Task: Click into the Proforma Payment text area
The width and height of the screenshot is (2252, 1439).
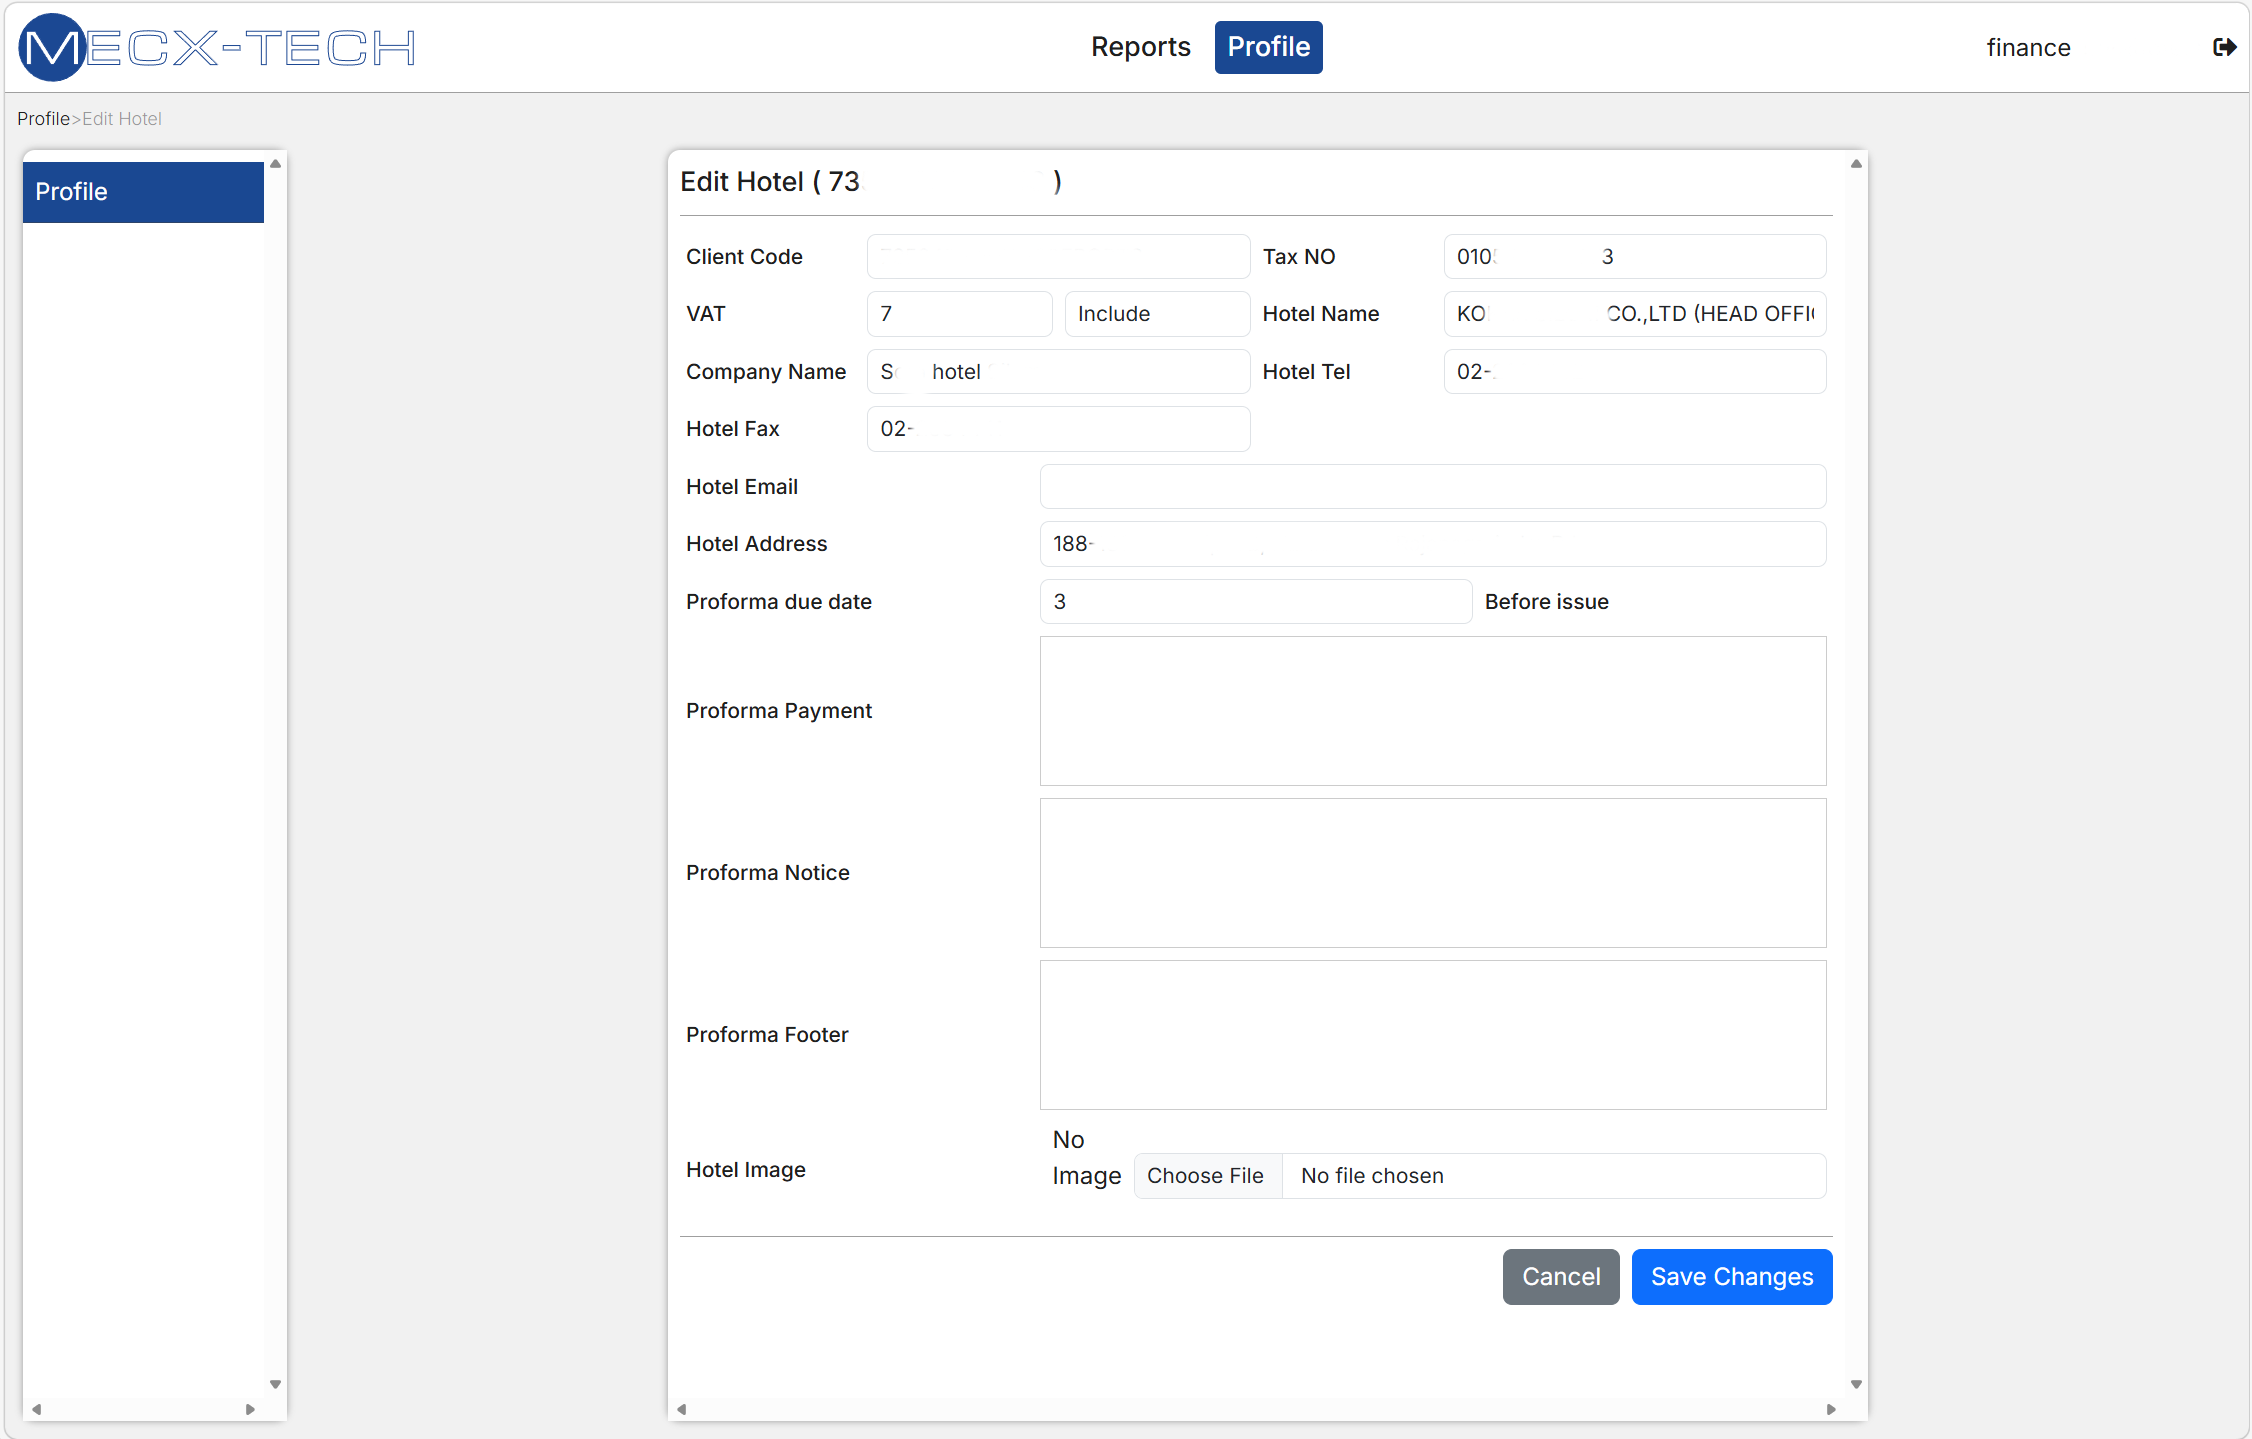Action: 1432,711
